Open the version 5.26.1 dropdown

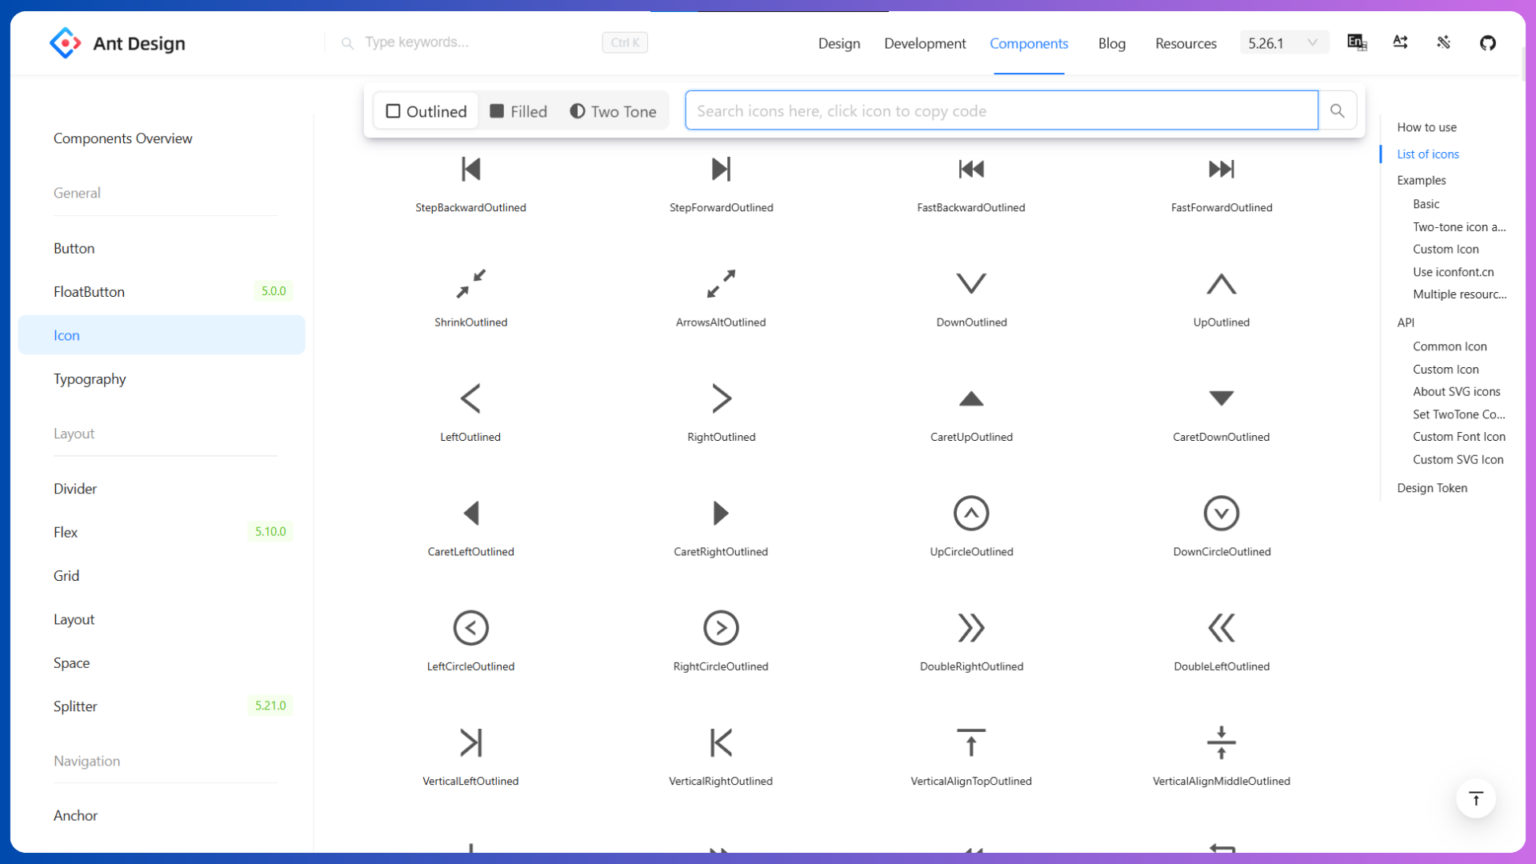tap(1284, 42)
